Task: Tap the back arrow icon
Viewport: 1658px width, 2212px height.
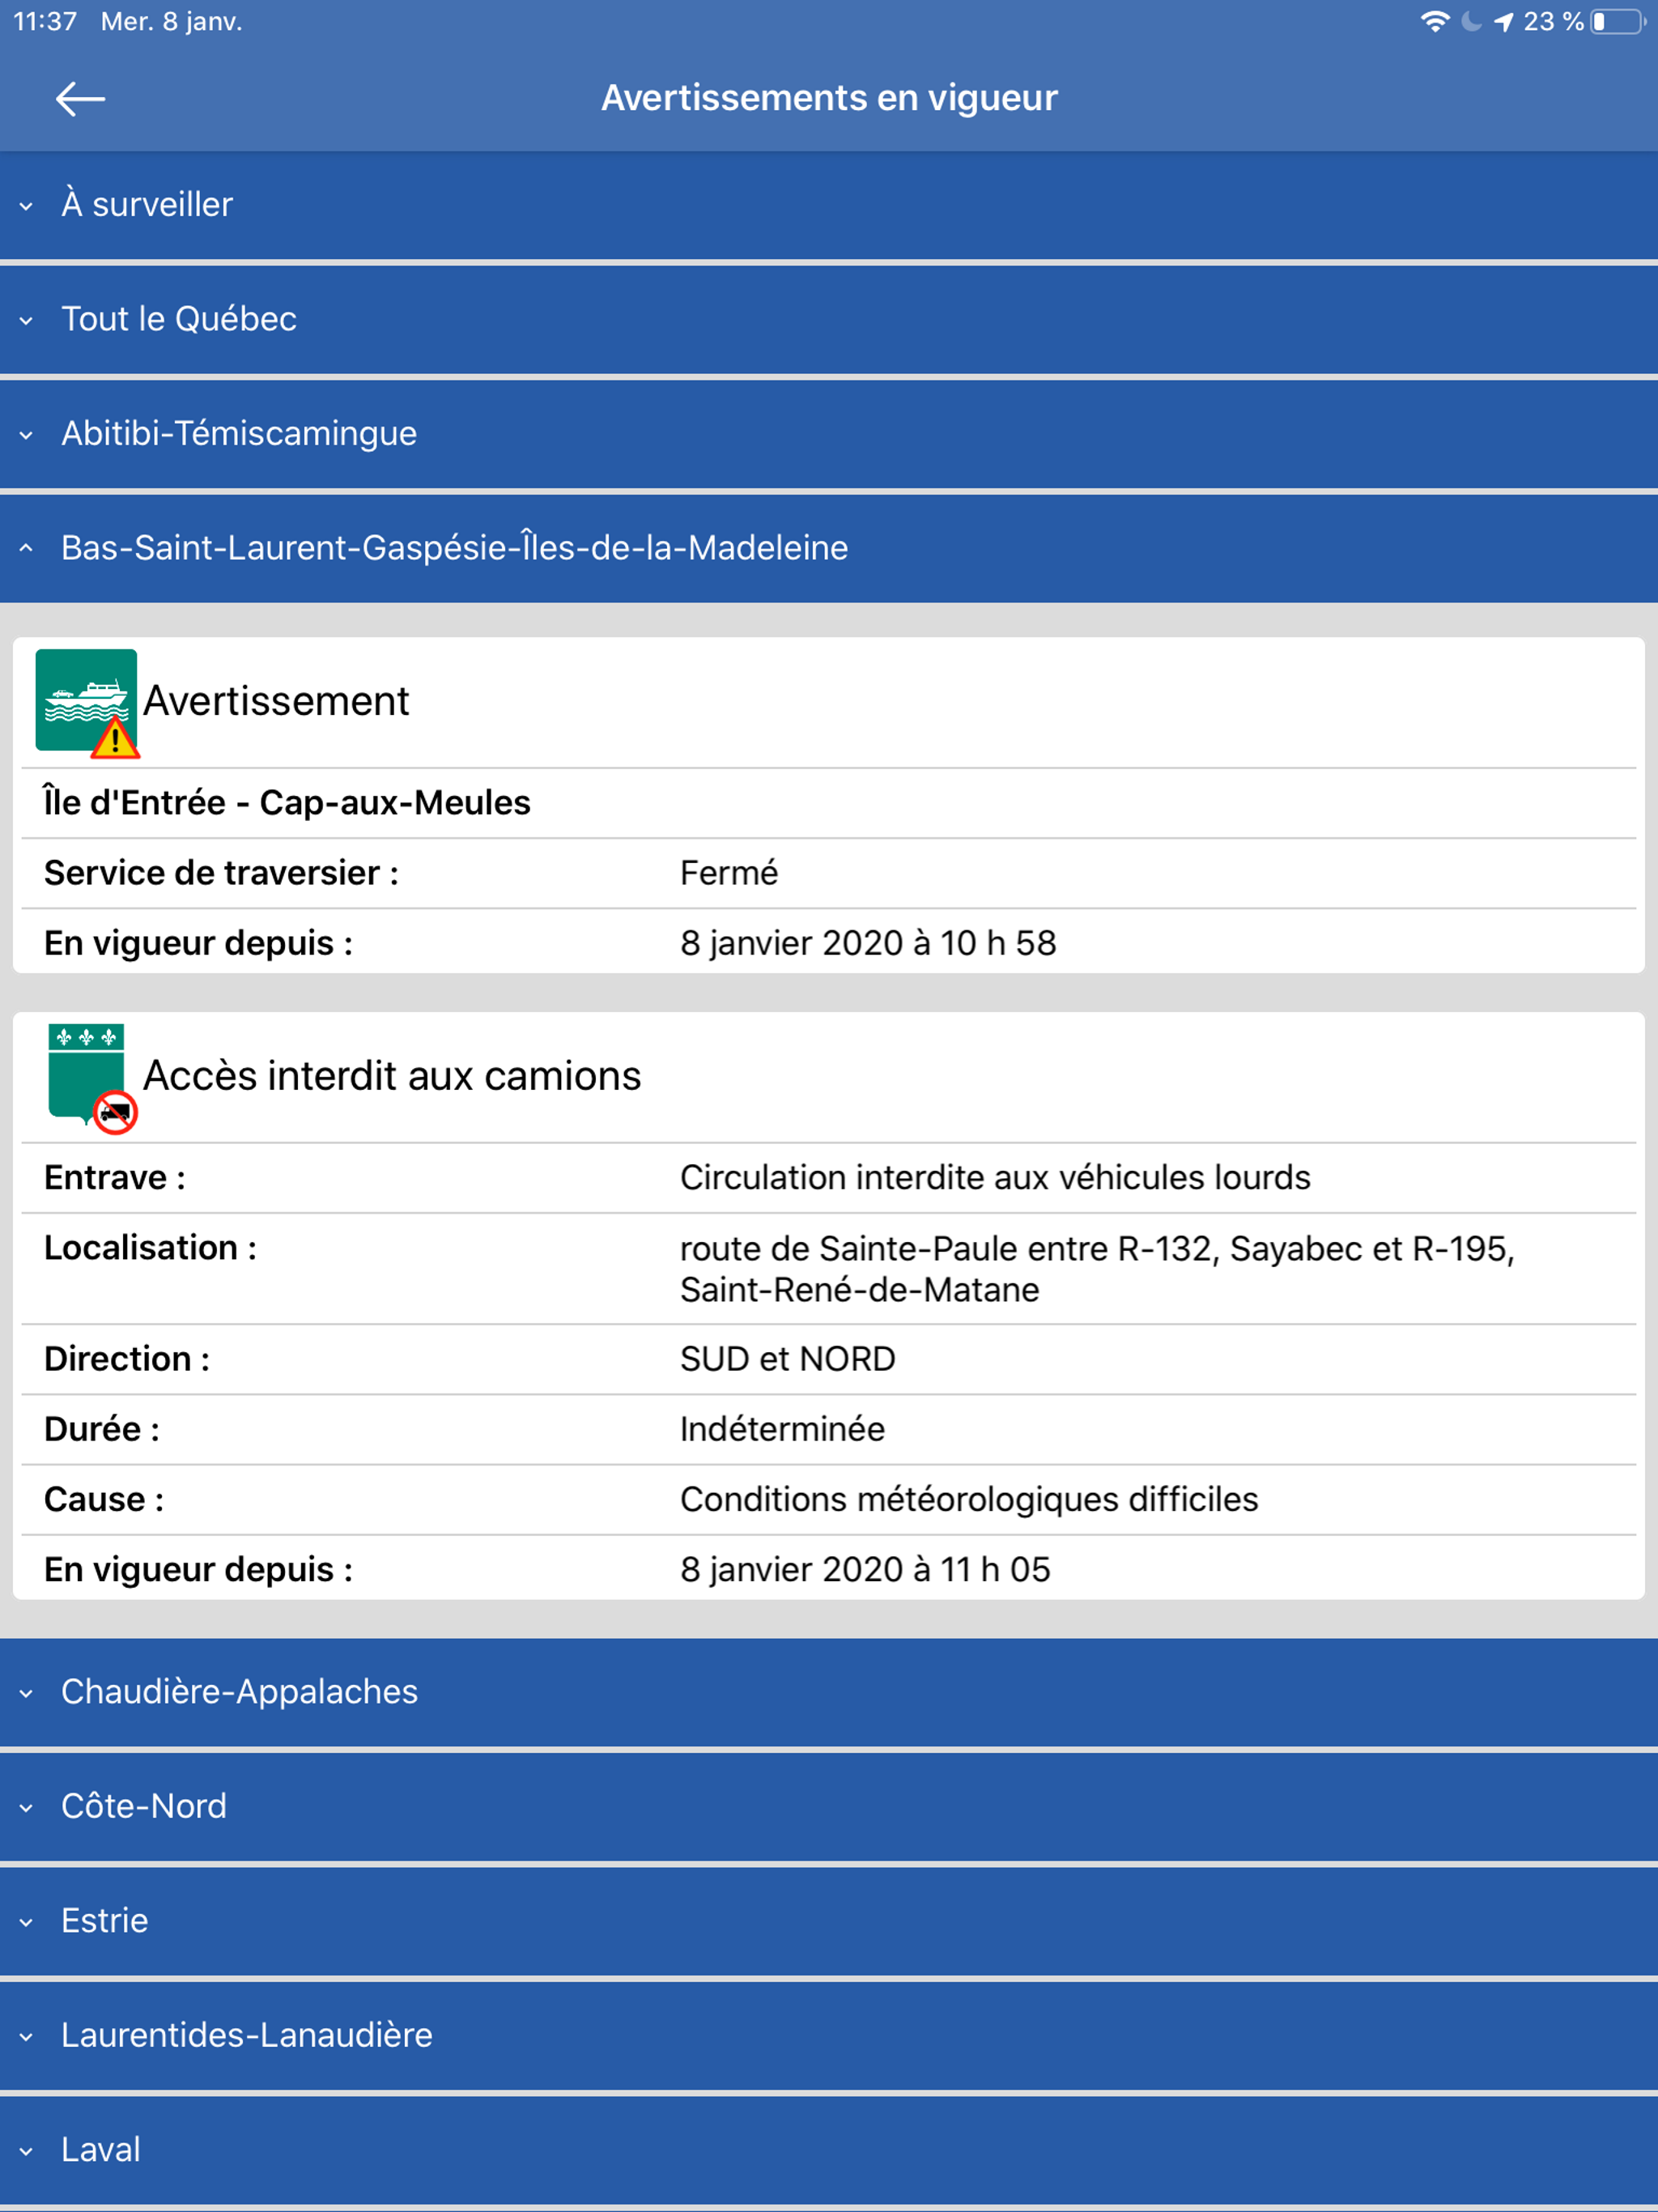Action: pos(80,98)
